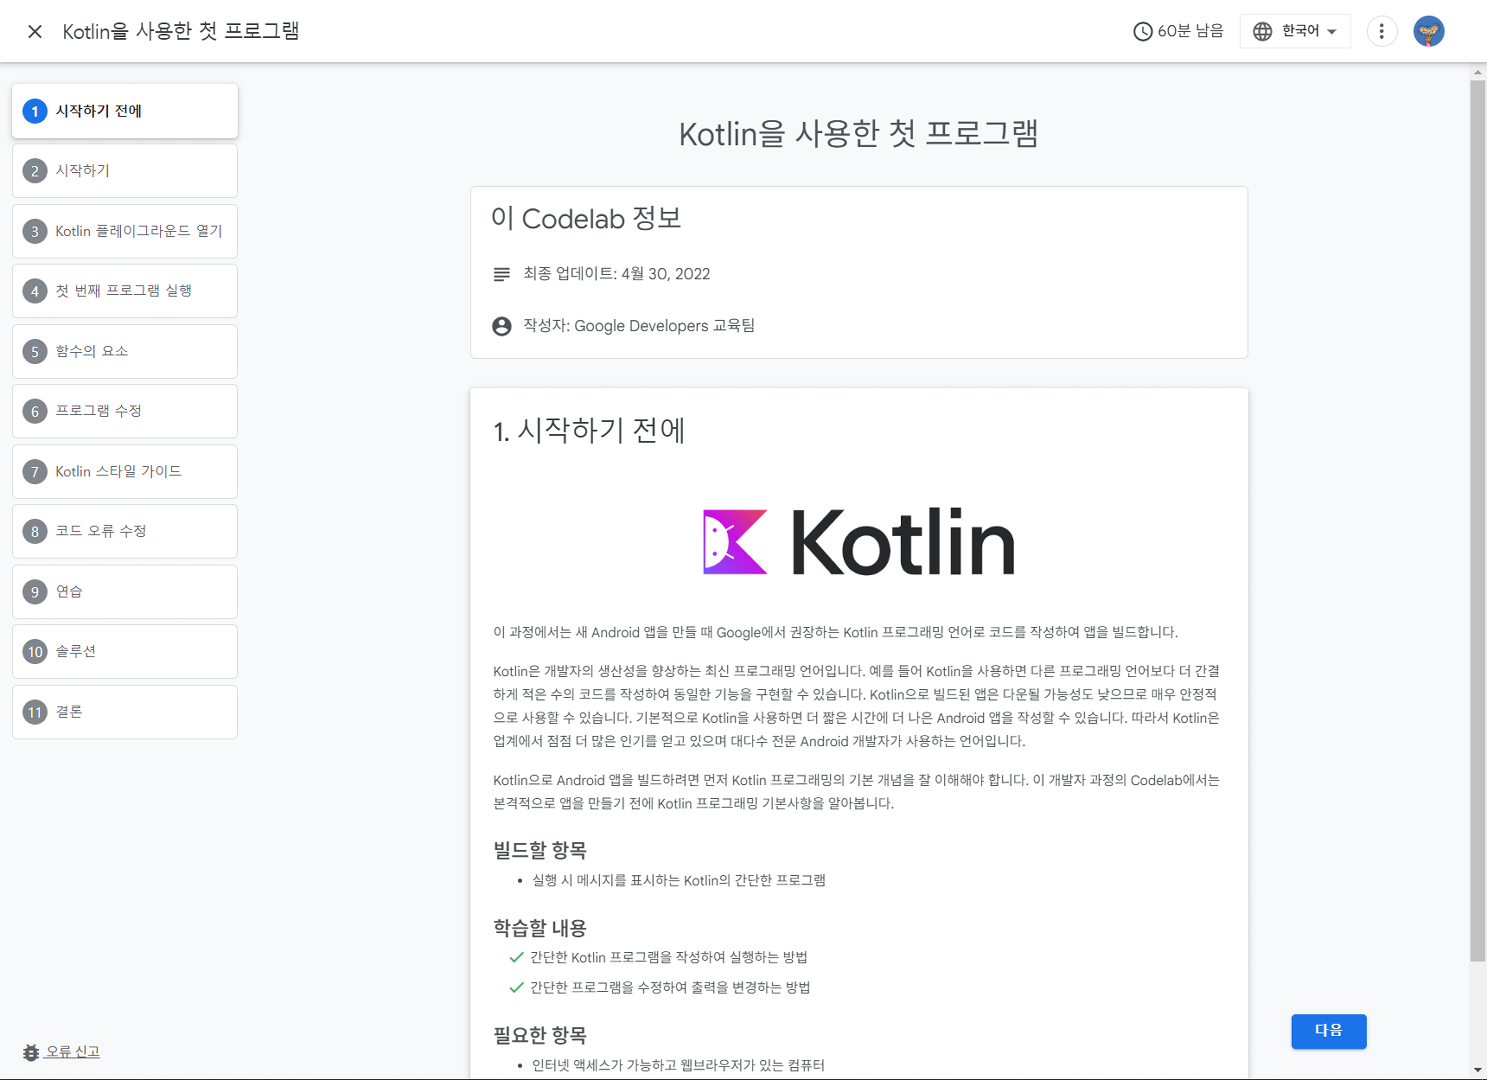Screen dimensions: 1487x1080
Task: Go to step 2 시작하기
Action: [125, 171]
